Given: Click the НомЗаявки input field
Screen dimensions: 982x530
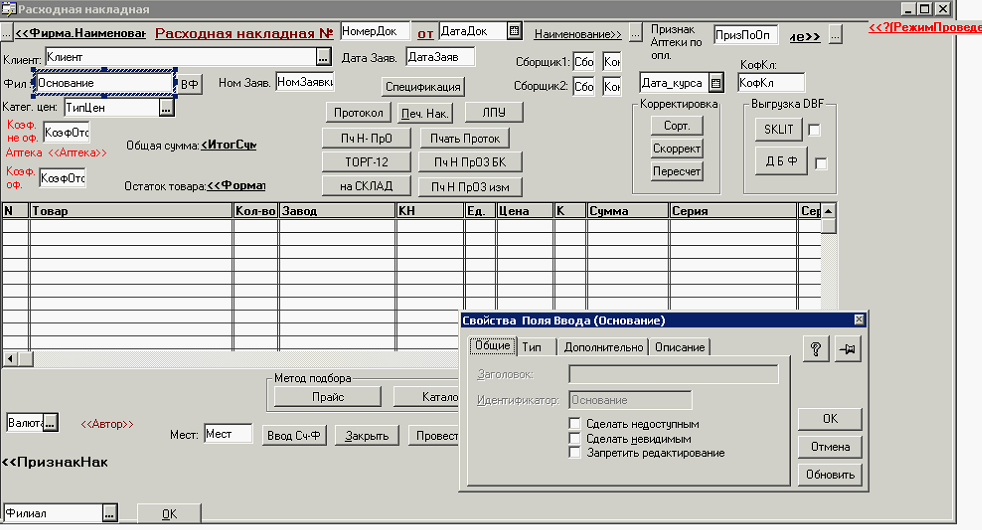Looking at the screenshot, I should pos(305,81).
